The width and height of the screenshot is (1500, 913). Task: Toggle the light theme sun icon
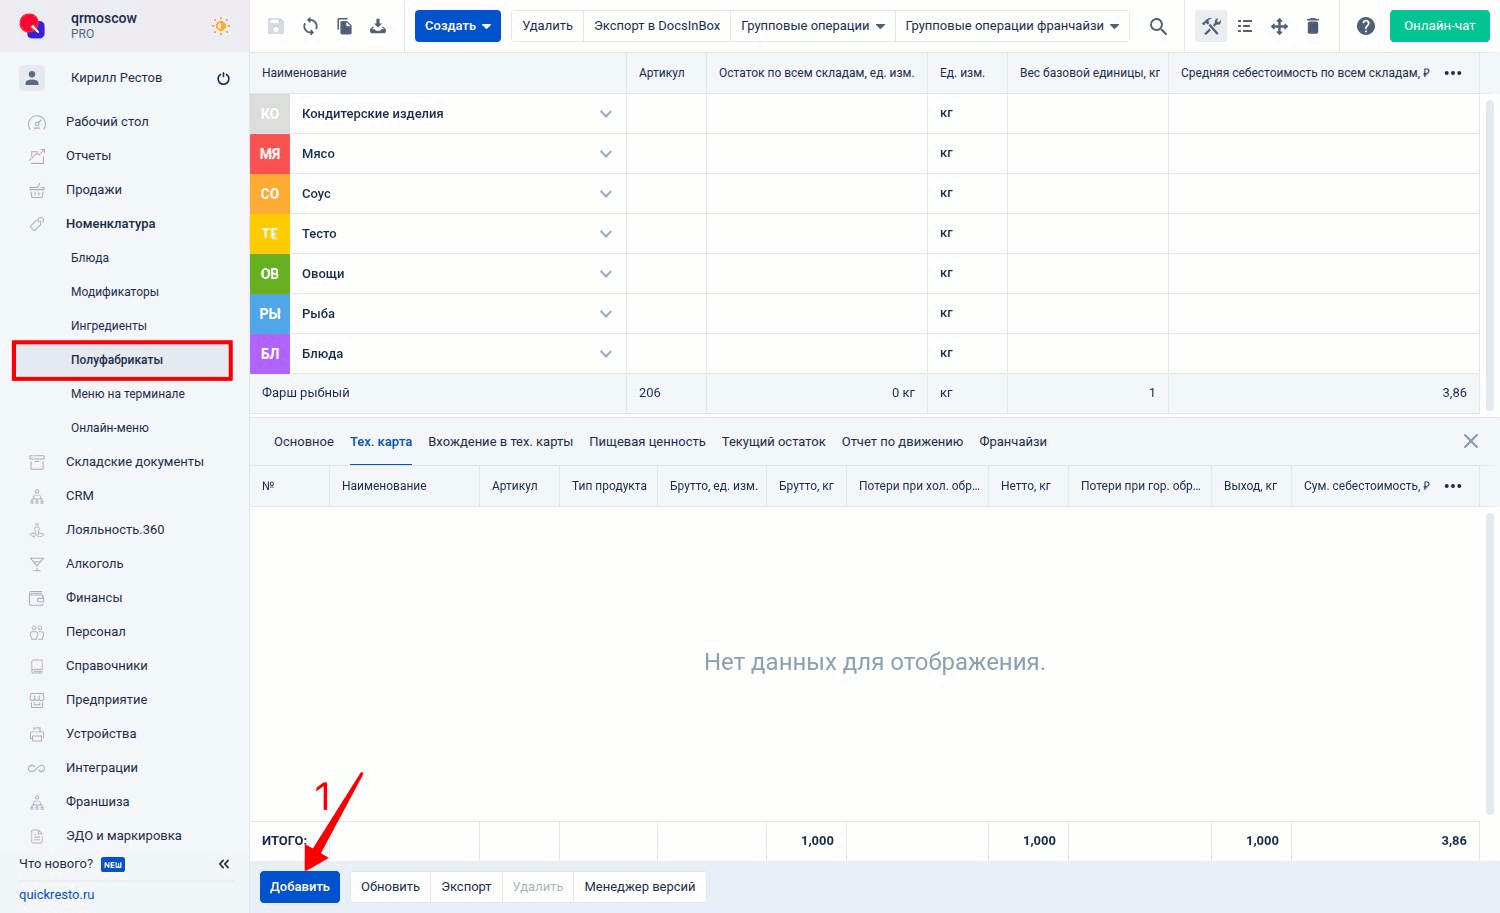(220, 27)
